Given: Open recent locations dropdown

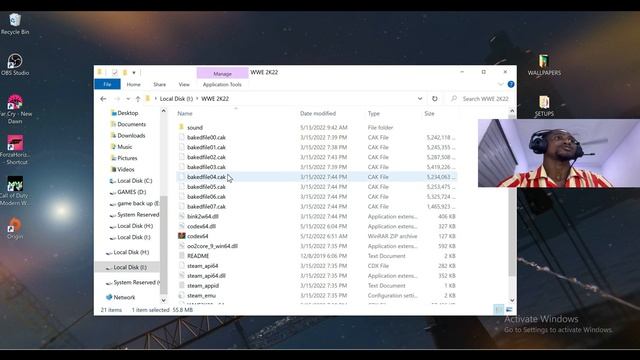Looking at the screenshot, I should click(128, 99).
